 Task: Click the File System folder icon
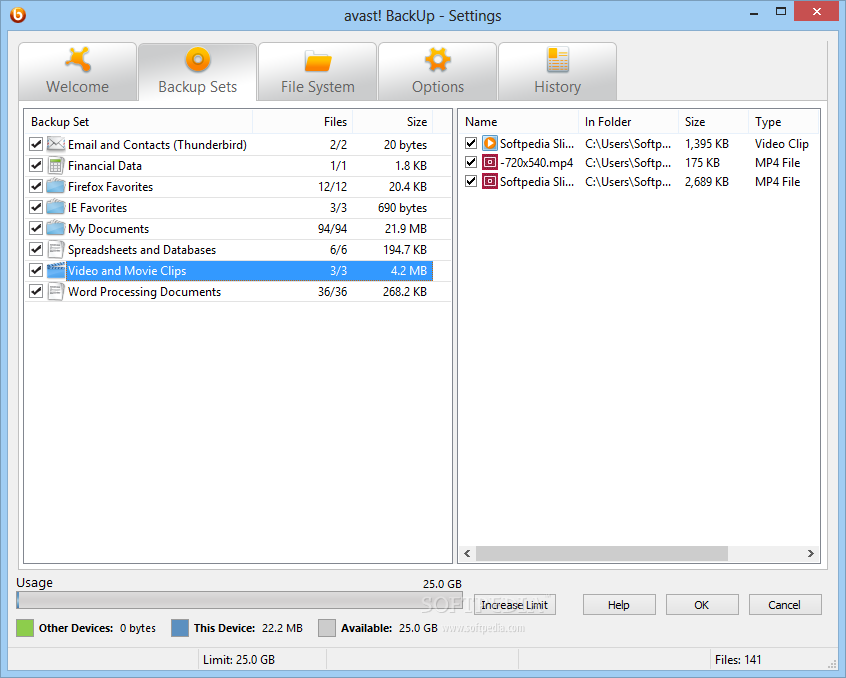(x=318, y=60)
